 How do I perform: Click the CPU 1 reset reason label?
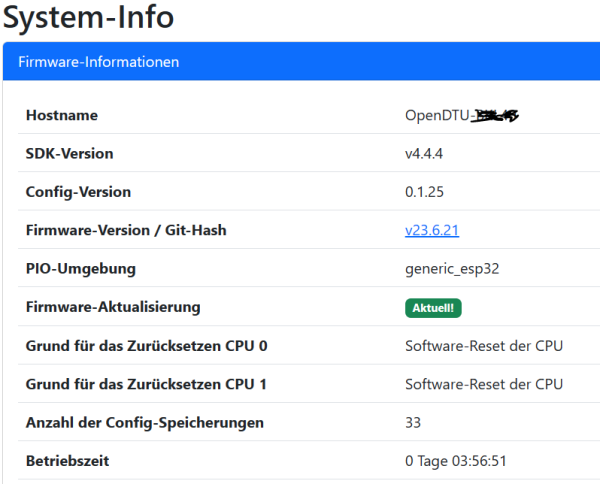pos(146,384)
